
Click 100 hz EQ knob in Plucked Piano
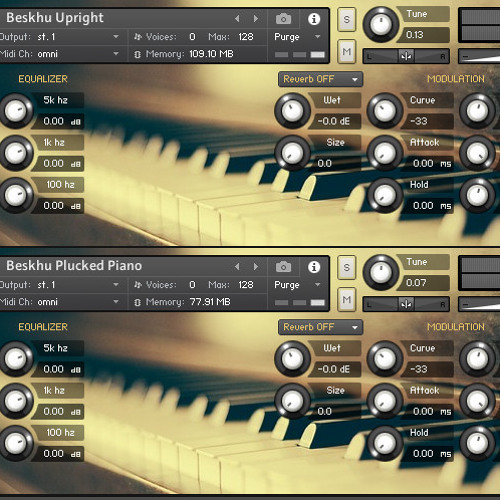click(15, 444)
